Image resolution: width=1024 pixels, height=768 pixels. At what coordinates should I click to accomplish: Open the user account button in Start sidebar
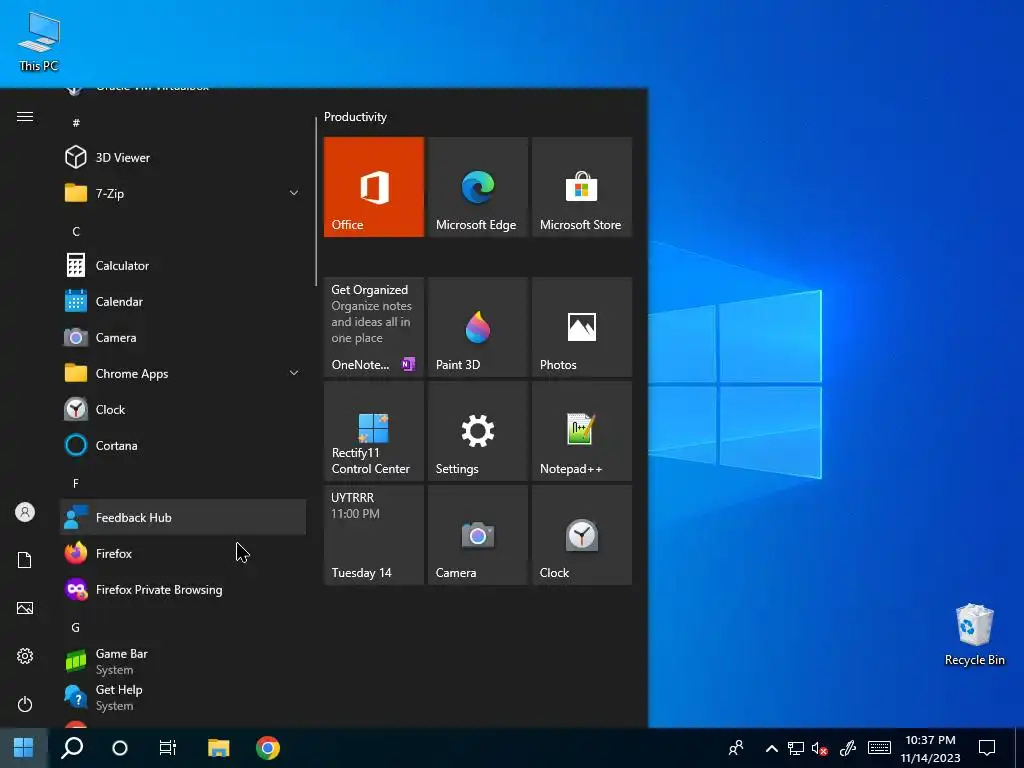25,512
